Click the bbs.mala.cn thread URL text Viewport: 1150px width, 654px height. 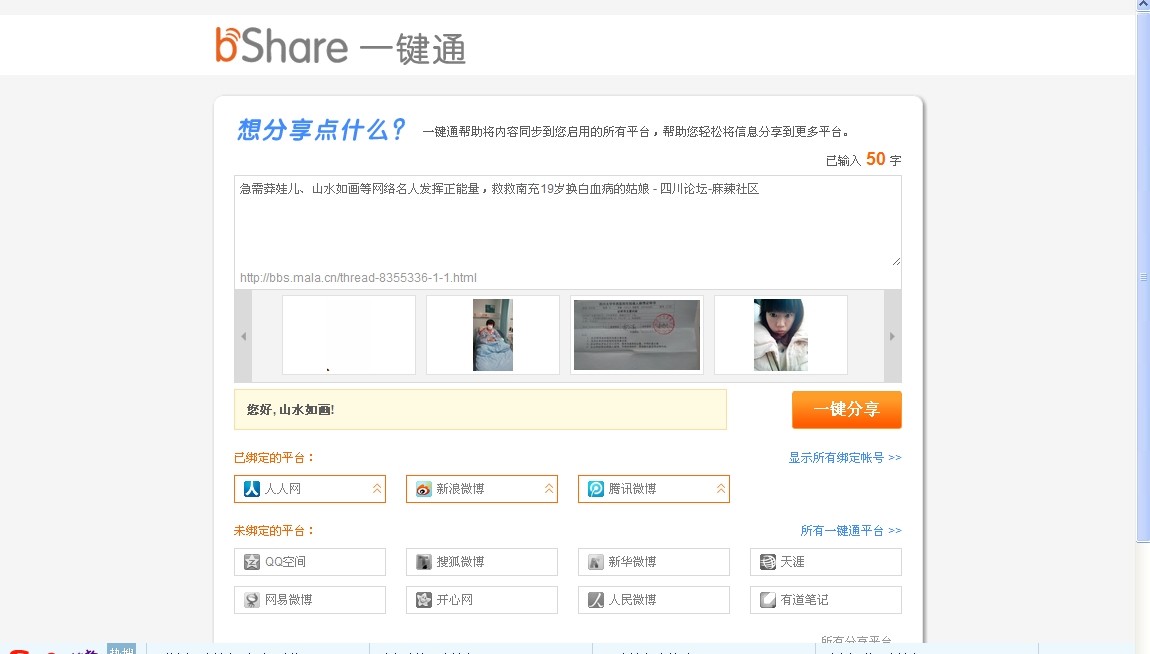point(359,278)
